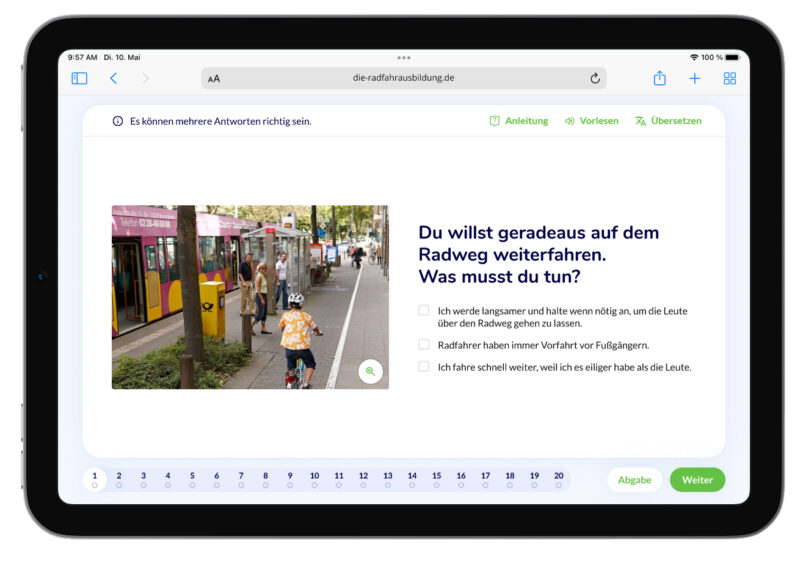Open the Anleitung help guide

pyautogui.click(x=519, y=121)
